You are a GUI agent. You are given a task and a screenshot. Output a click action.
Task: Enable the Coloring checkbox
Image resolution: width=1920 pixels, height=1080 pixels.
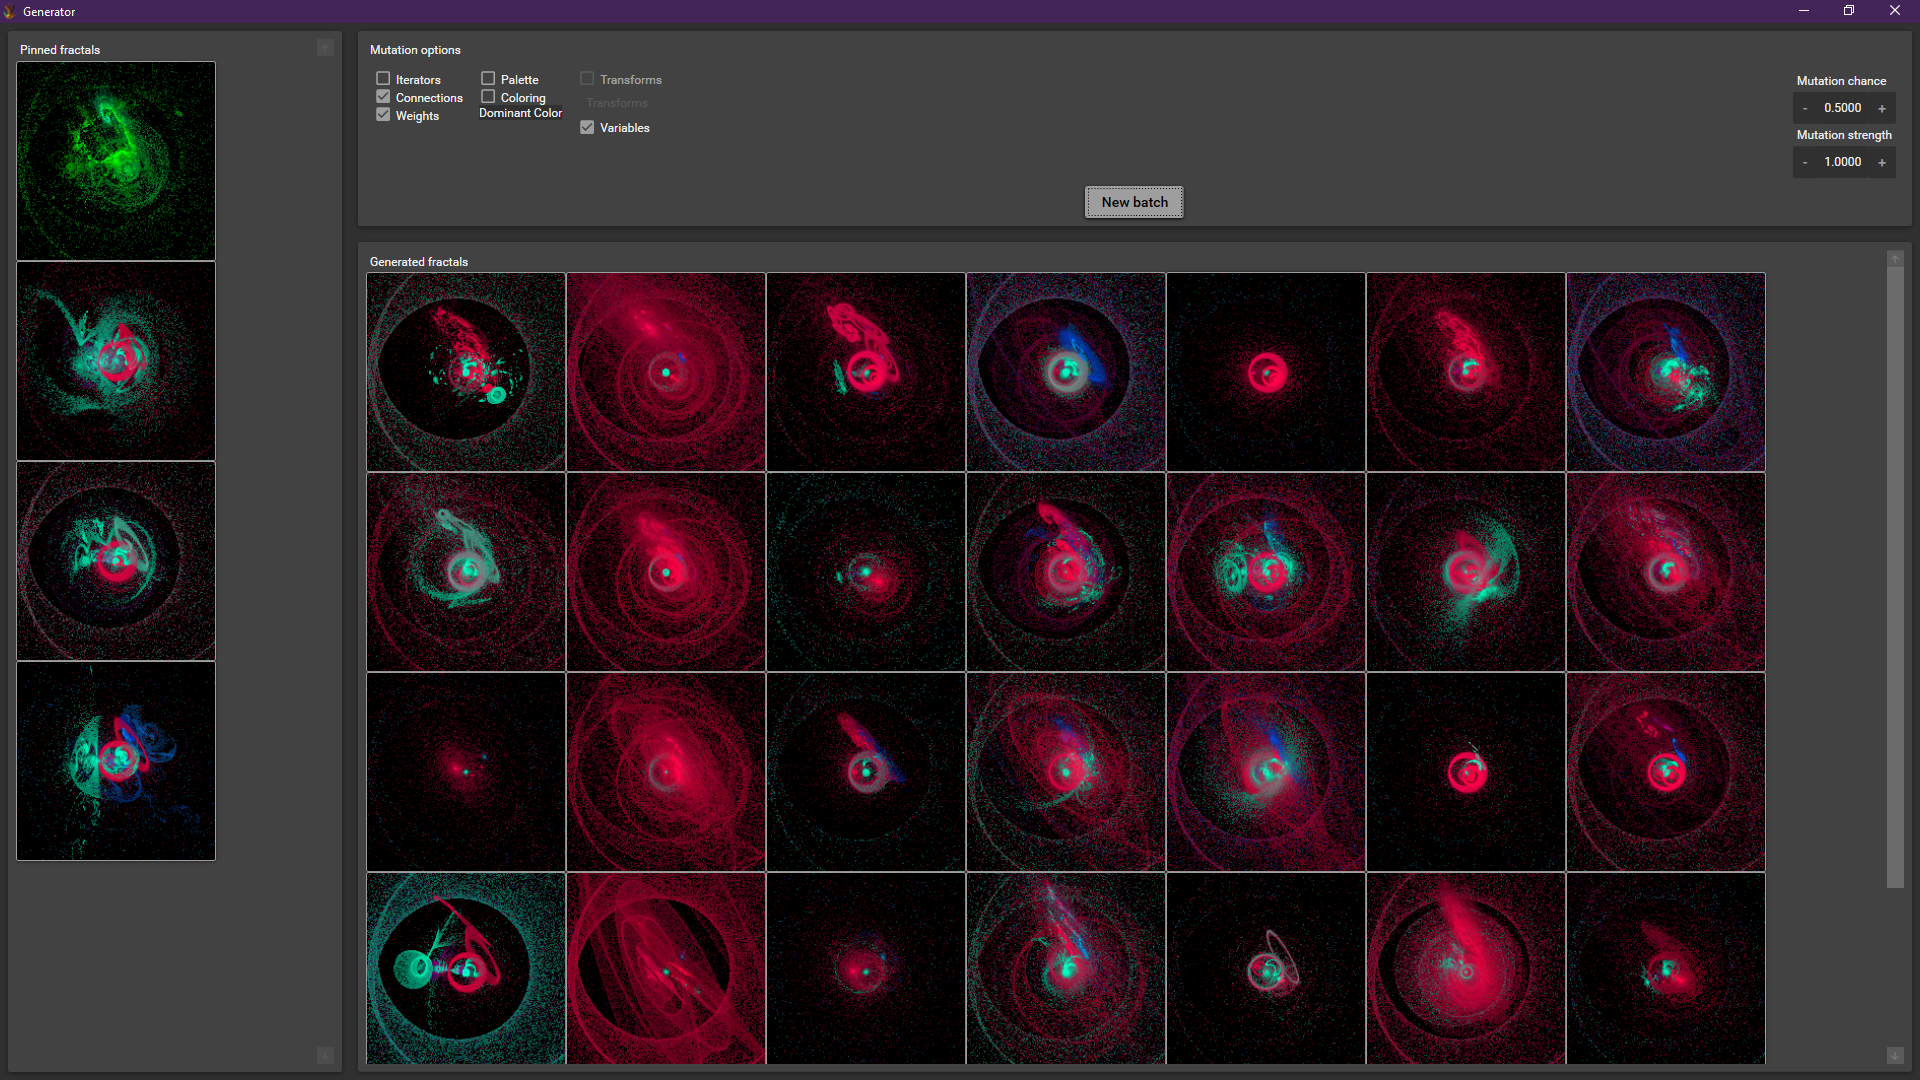(x=488, y=97)
